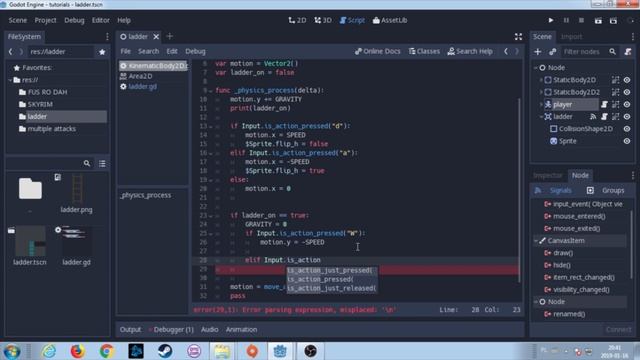Open Online Docs
The width and height of the screenshot is (640, 360).
[x=378, y=51]
